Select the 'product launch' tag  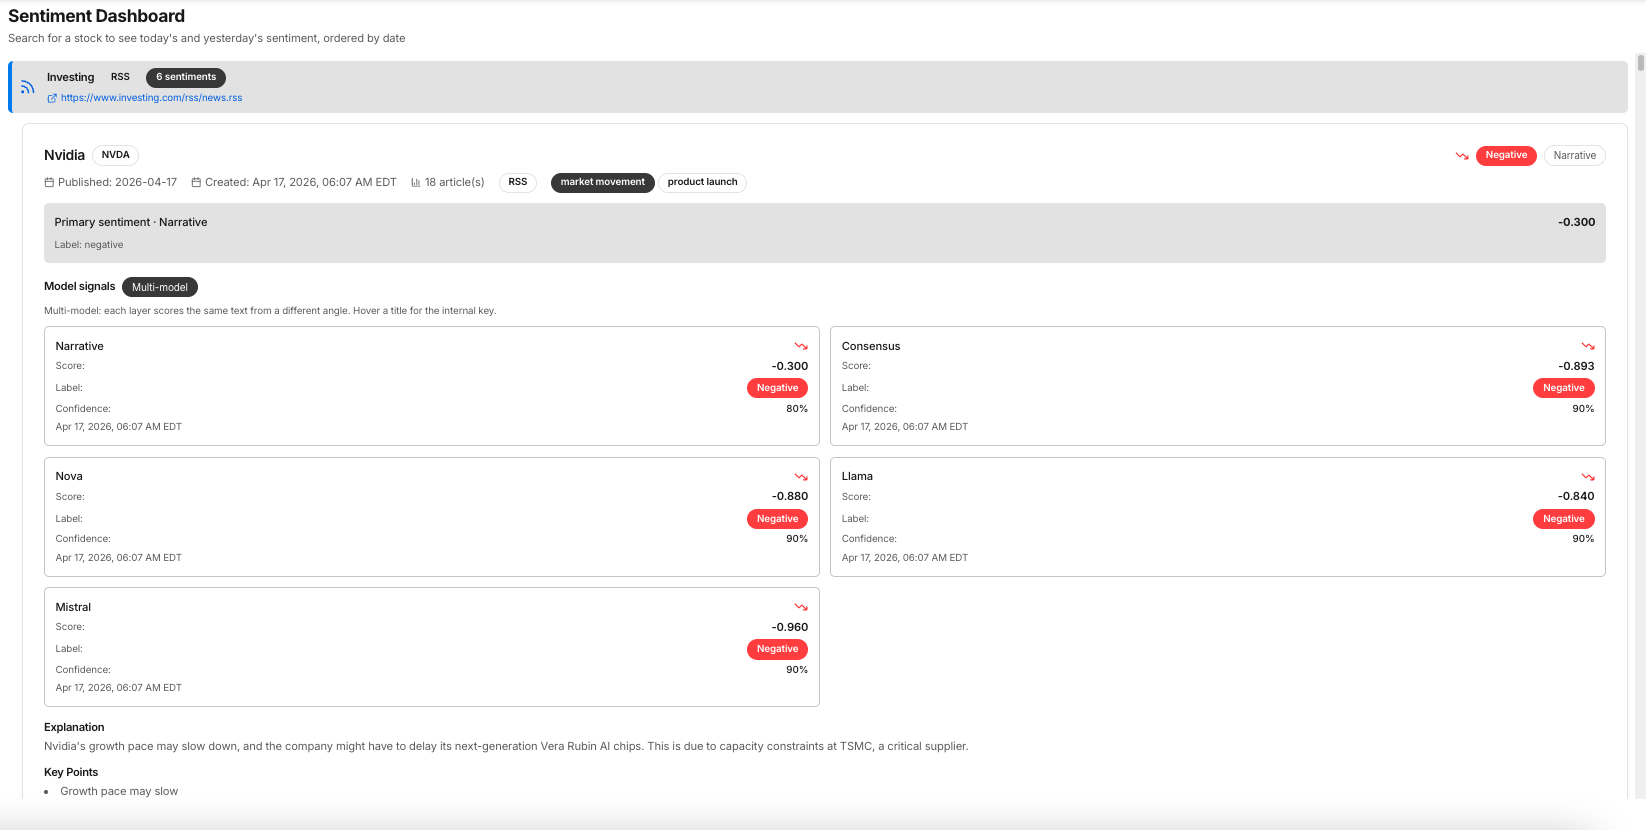pyautogui.click(x=702, y=182)
